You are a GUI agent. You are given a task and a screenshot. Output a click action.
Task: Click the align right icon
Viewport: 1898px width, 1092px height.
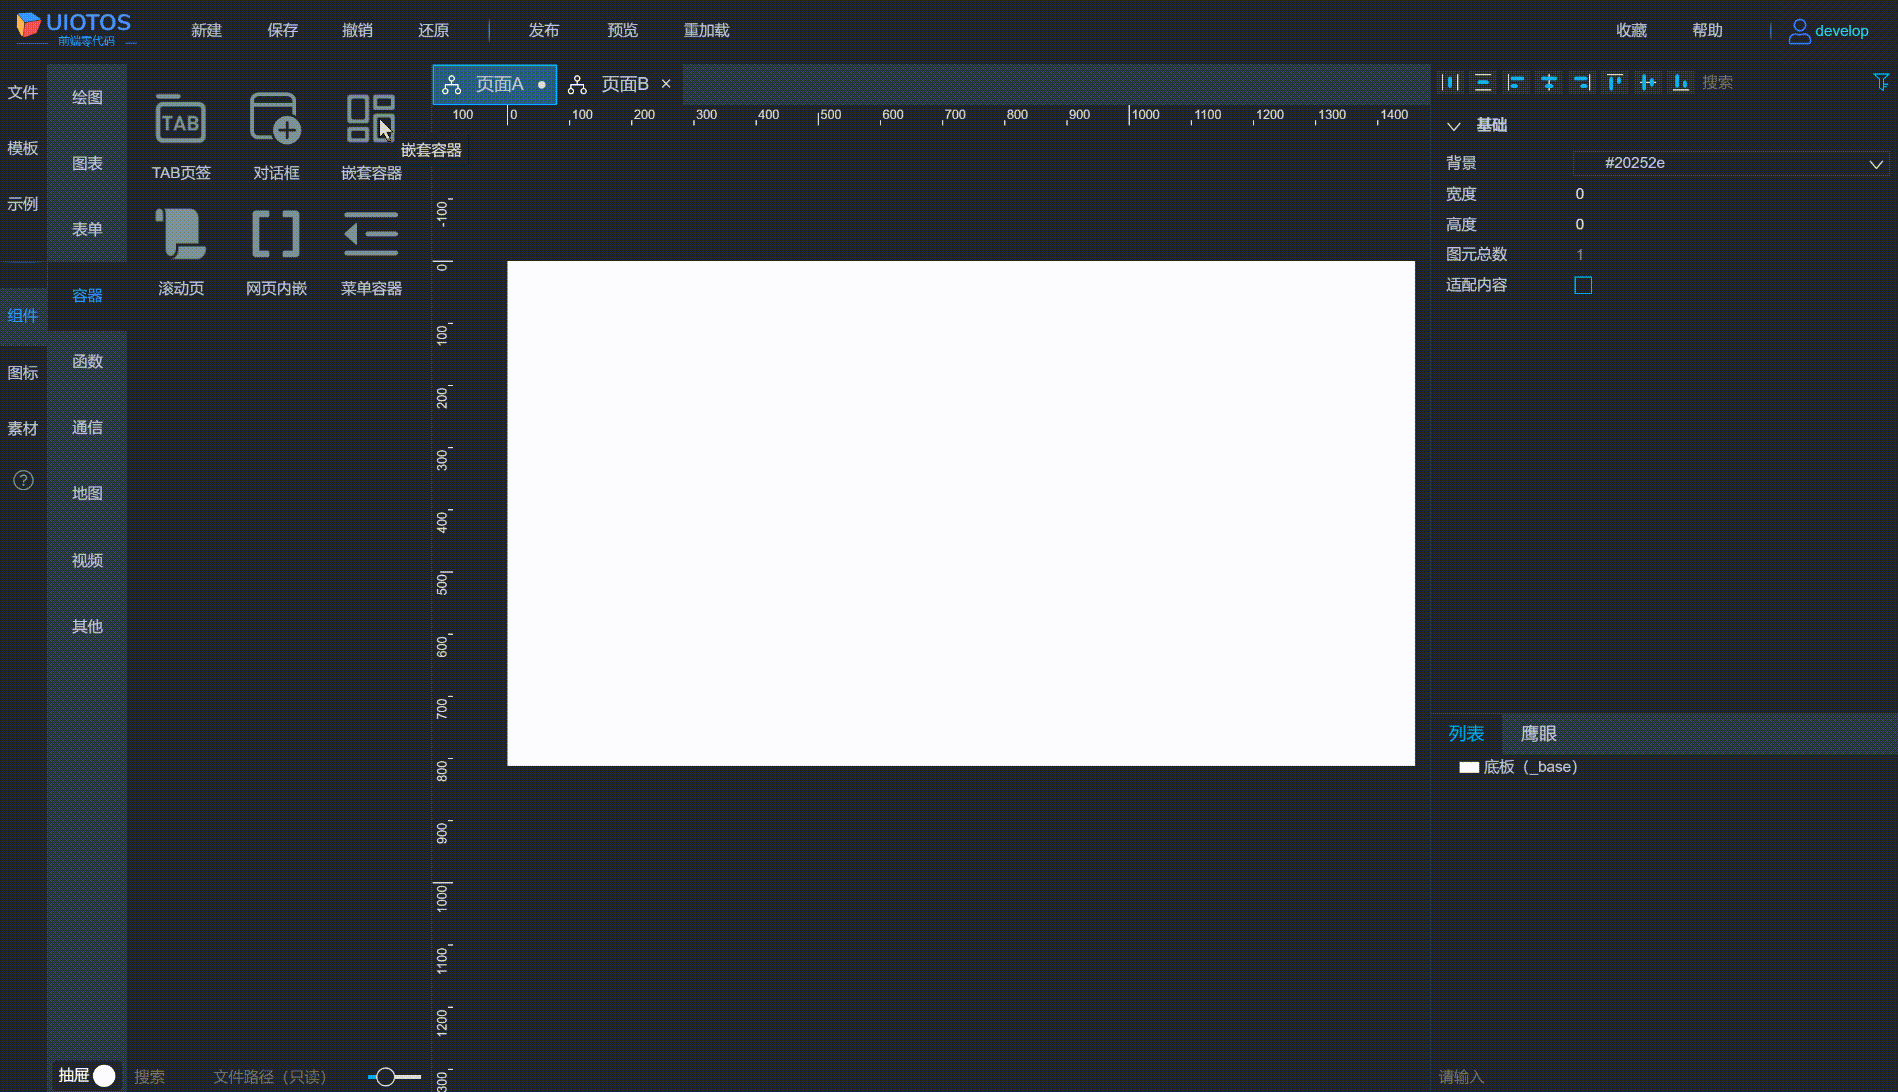coord(1582,82)
